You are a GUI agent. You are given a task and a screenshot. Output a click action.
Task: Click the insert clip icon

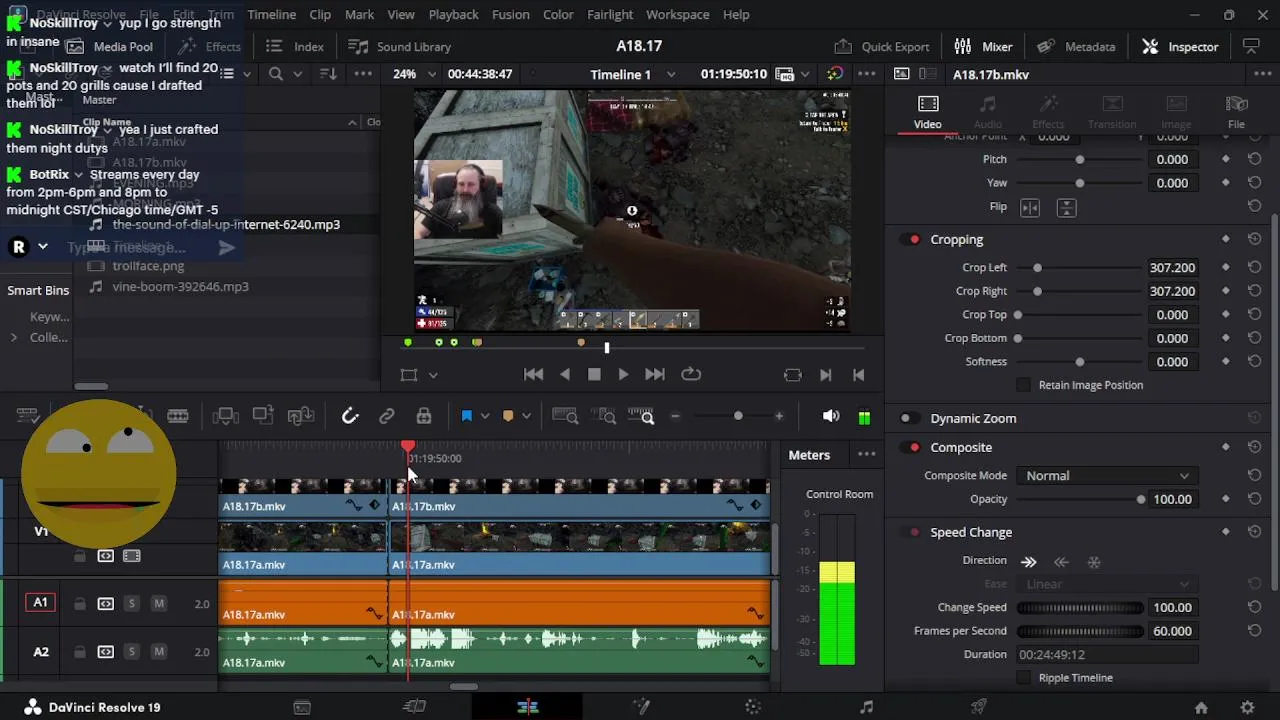(225, 416)
